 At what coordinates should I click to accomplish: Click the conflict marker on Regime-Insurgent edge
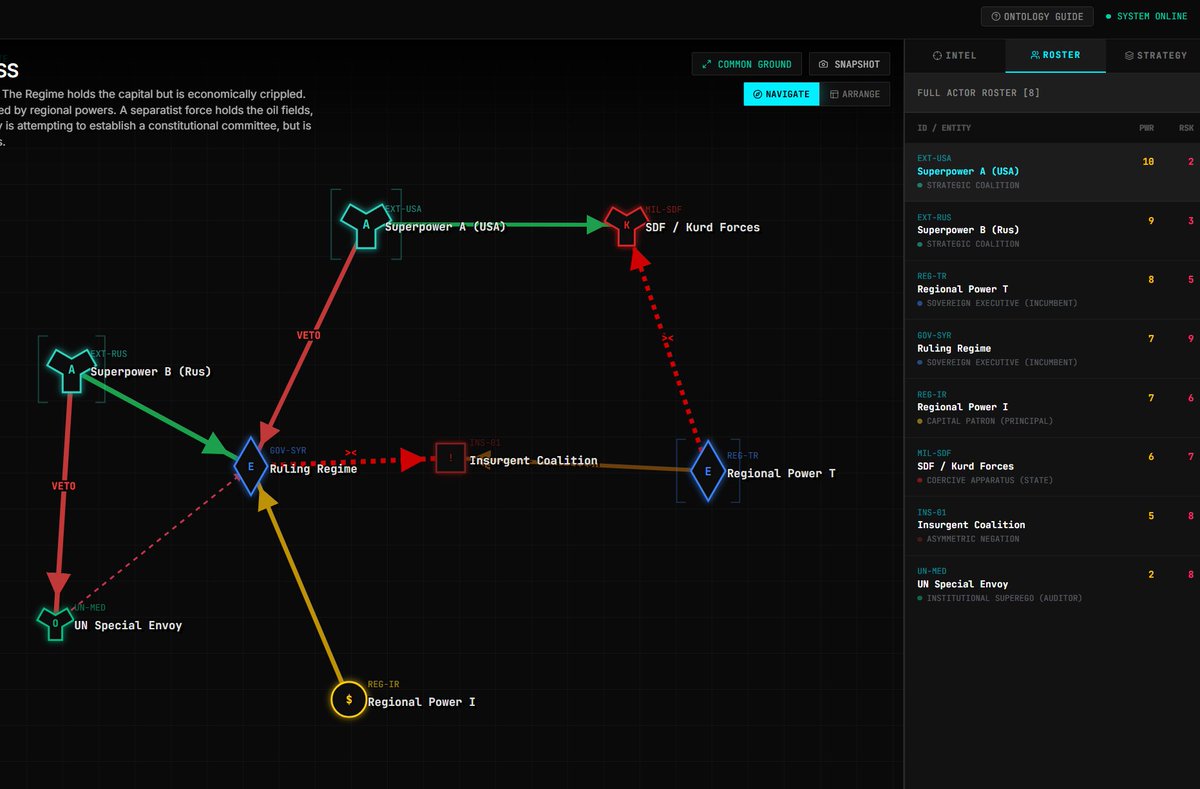point(351,453)
